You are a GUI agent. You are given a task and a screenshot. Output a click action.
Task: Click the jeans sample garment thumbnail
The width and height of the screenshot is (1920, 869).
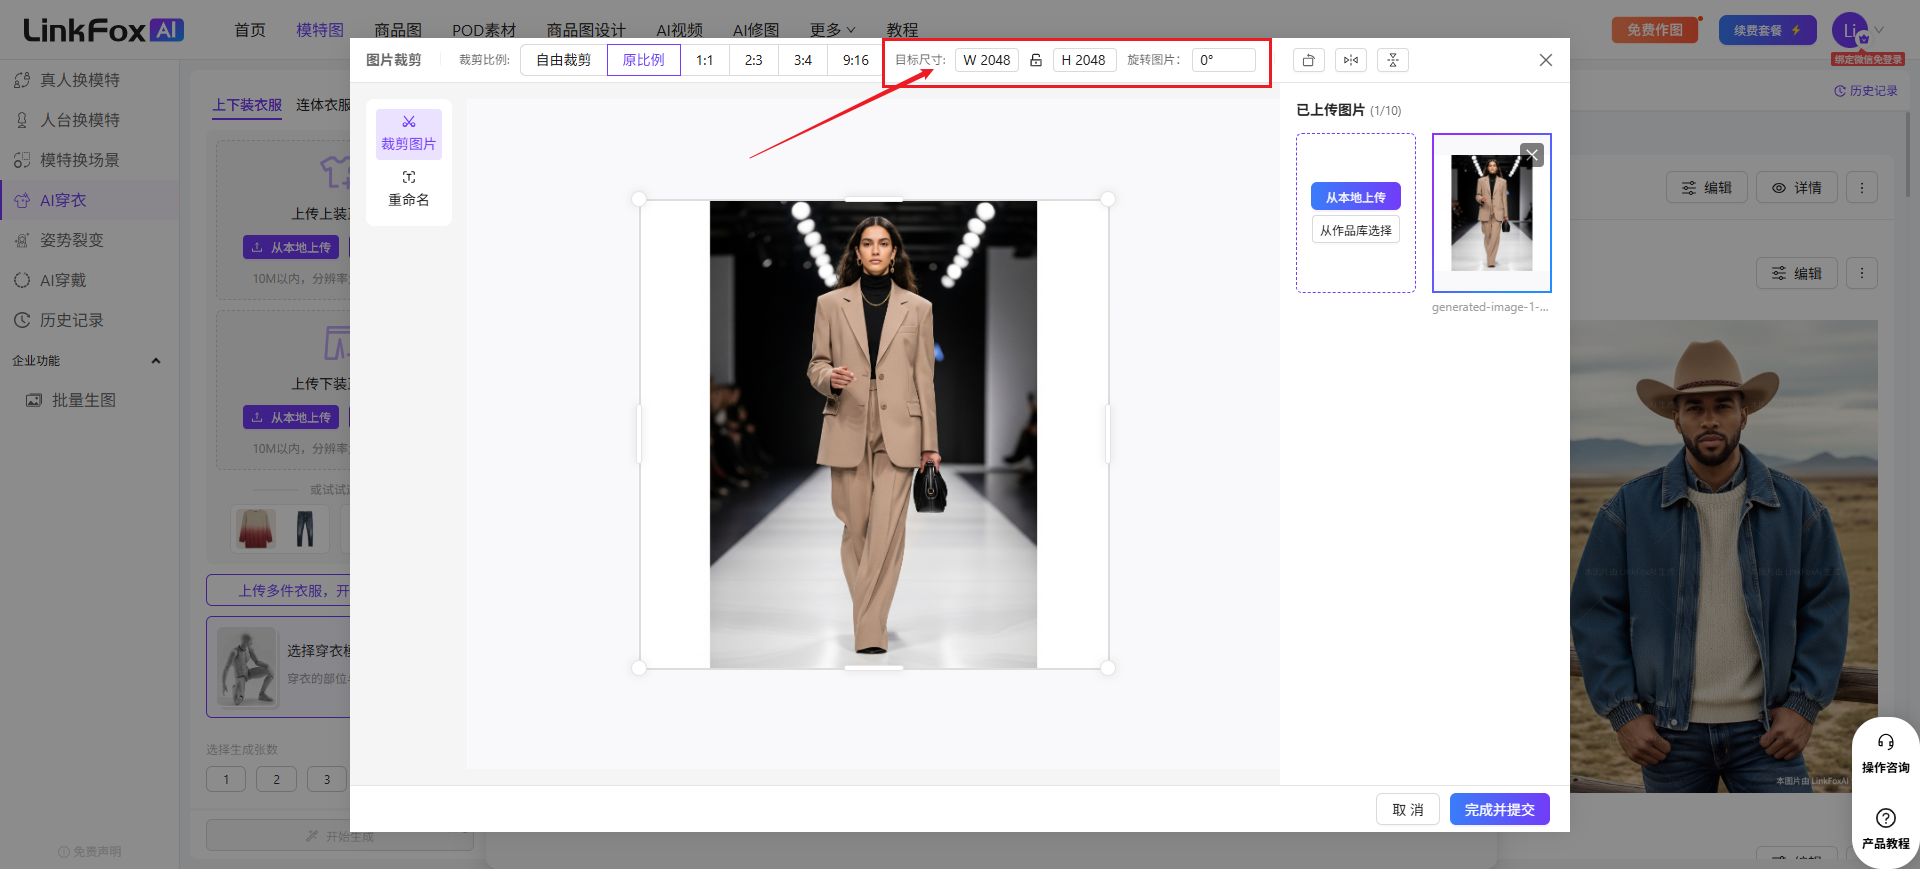coord(305,528)
